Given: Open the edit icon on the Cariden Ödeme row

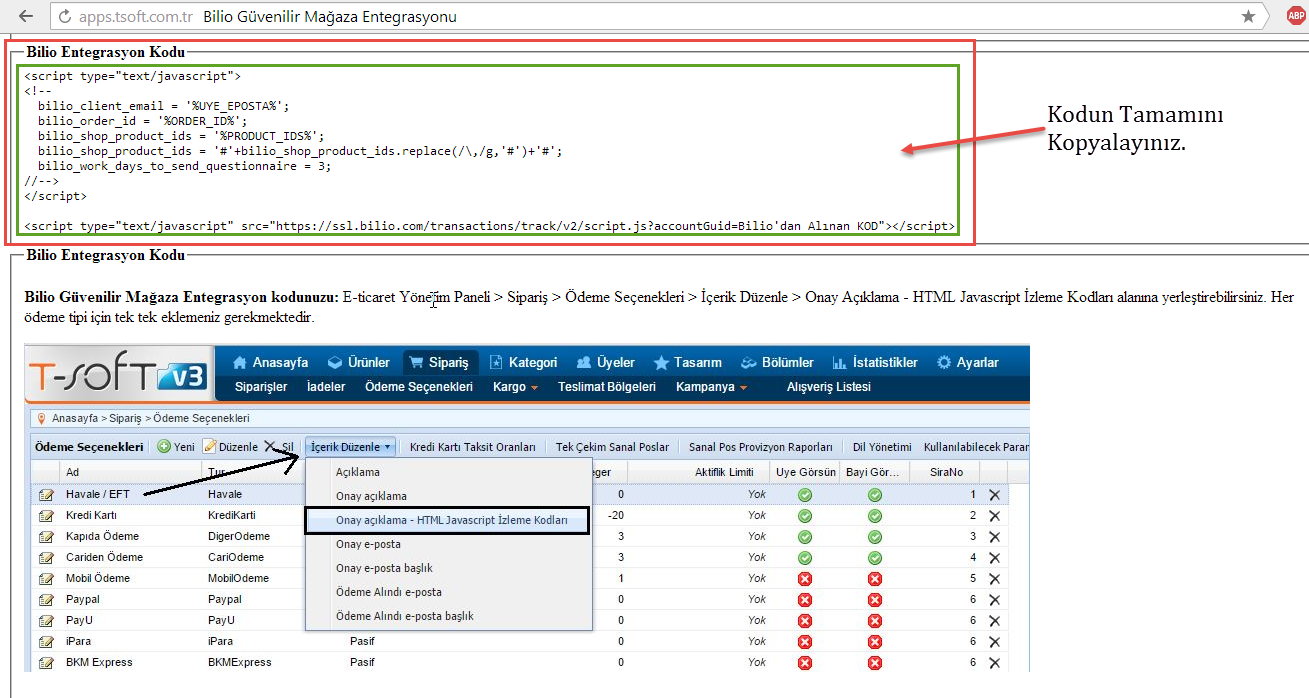Looking at the screenshot, I should [x=46, y=558].
